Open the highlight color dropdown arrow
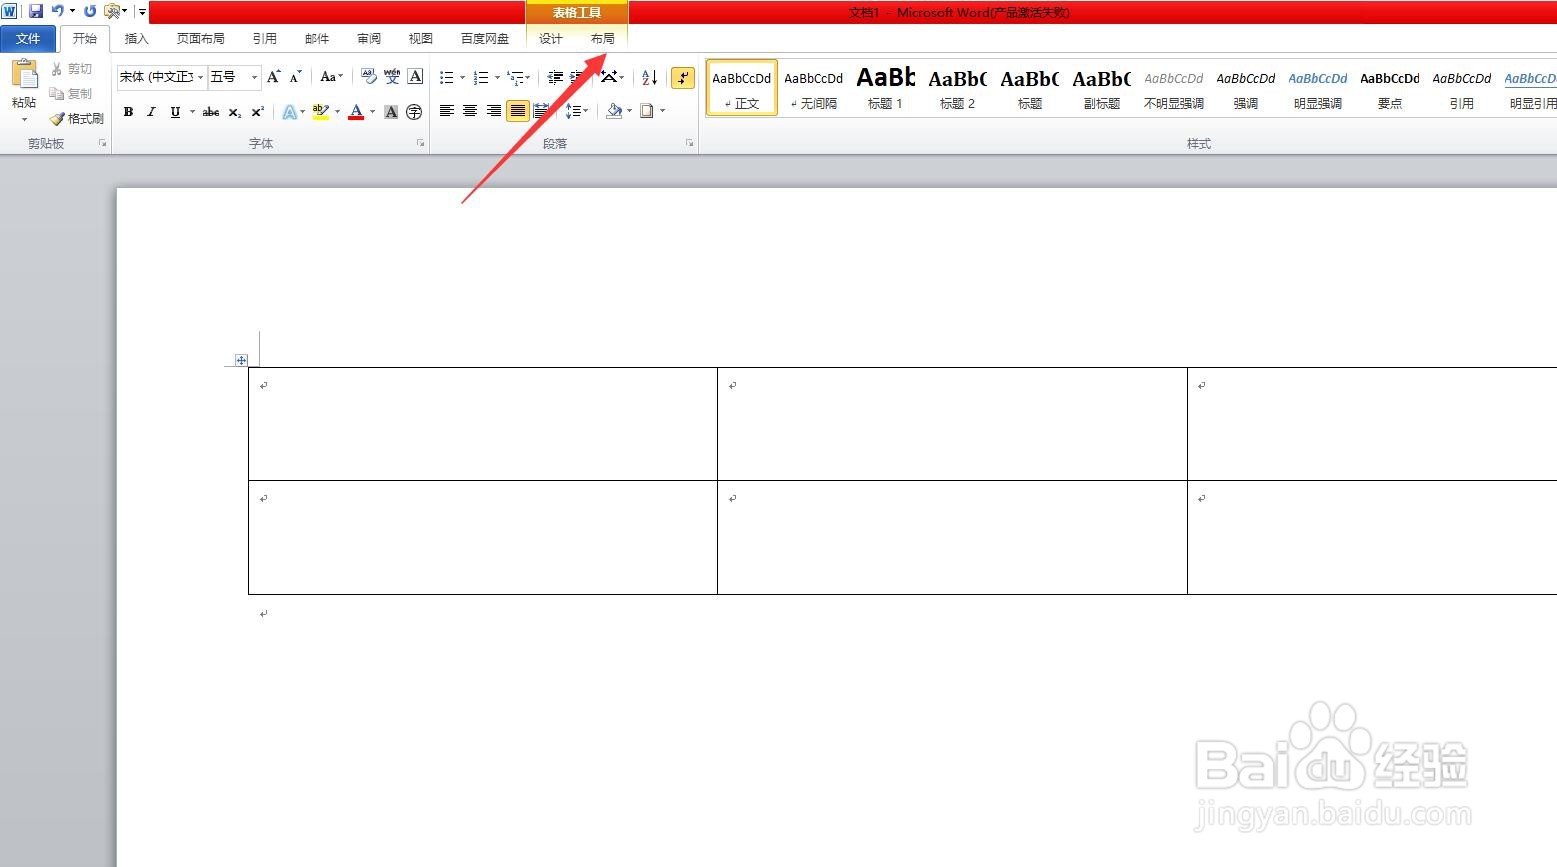Image resolution: width=1557 pixels, height=867 pixels. click(x=337, y=112)
